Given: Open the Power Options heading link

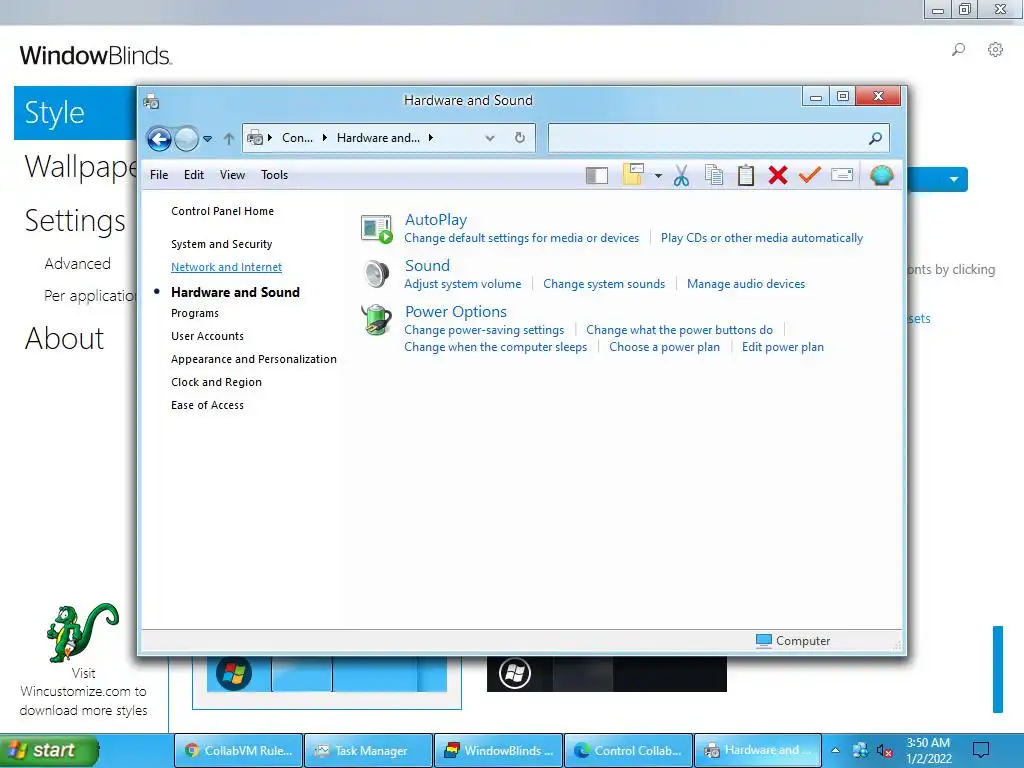Looking at the screenshot, I should coord(456,312).
